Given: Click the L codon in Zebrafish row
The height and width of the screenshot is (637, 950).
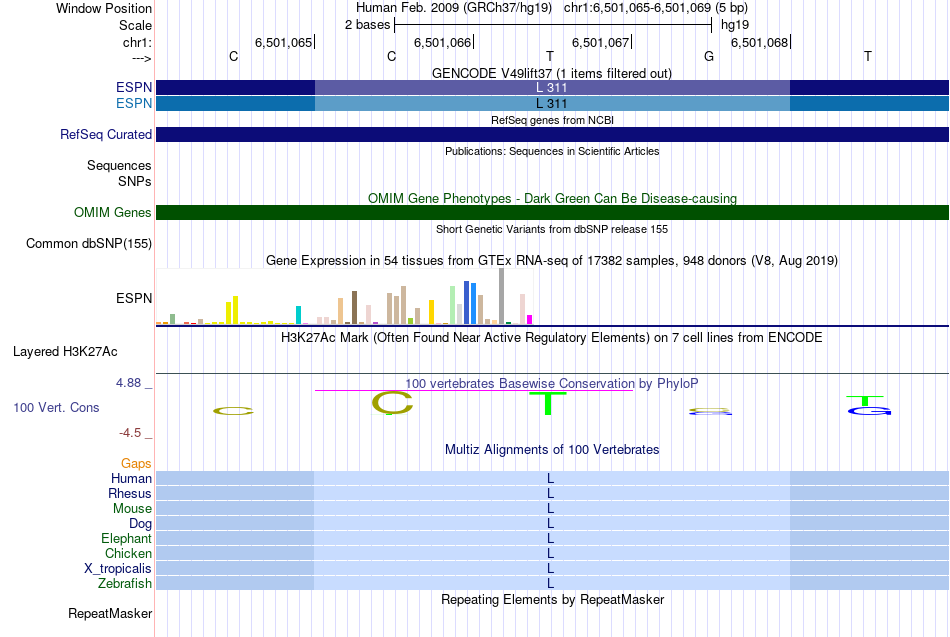Looking at the screenshot, I should 550,583.
